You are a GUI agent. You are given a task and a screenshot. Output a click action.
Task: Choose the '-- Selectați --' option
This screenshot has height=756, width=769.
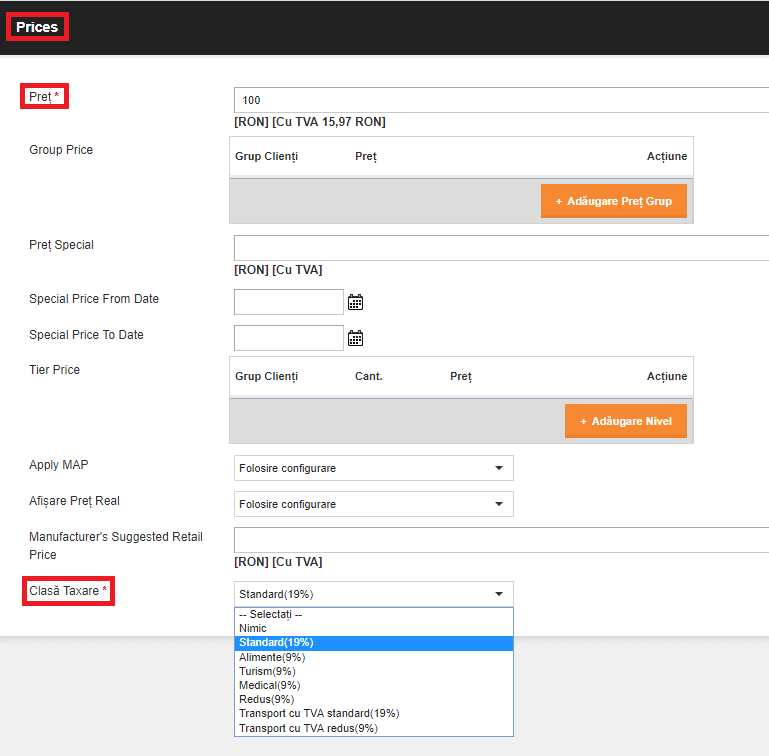click(374, 614)
